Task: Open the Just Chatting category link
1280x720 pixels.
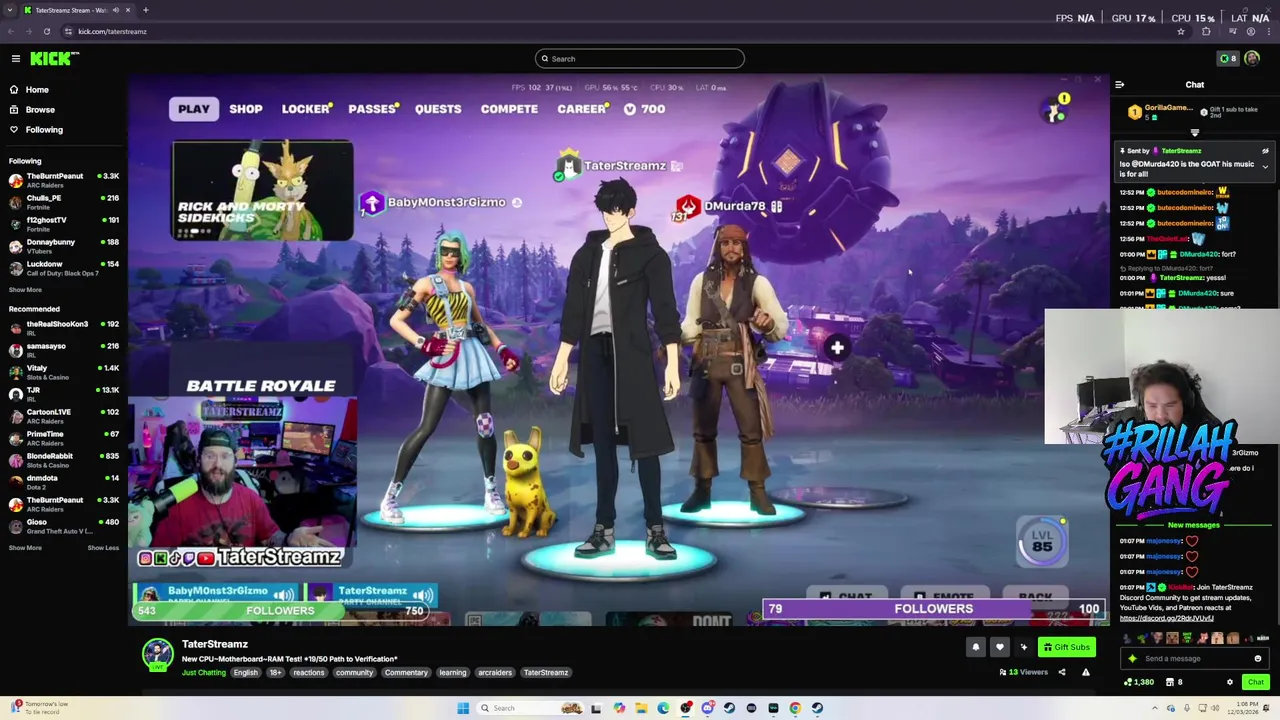Action: point(203,673)
